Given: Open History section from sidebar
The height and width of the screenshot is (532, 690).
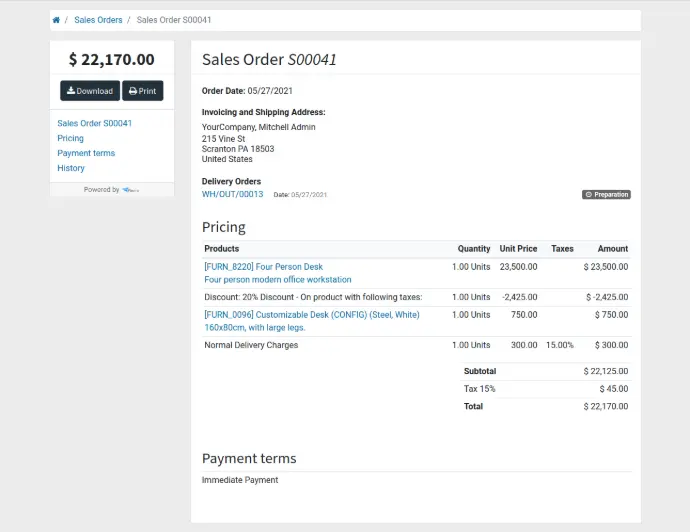Looking at the screenshot, I should tap(71, 168).
